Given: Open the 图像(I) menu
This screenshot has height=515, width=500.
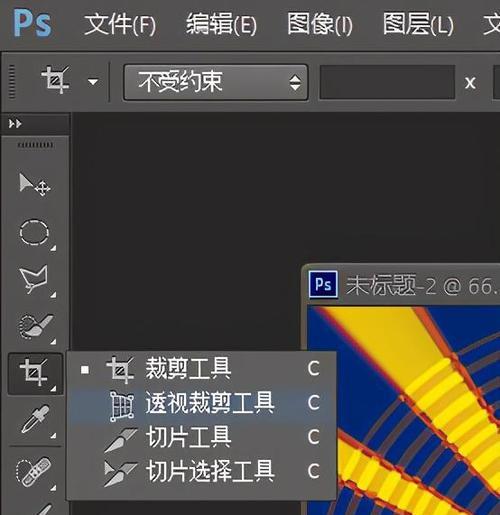Looking at the screenshot, I should [x=320, y=24].
